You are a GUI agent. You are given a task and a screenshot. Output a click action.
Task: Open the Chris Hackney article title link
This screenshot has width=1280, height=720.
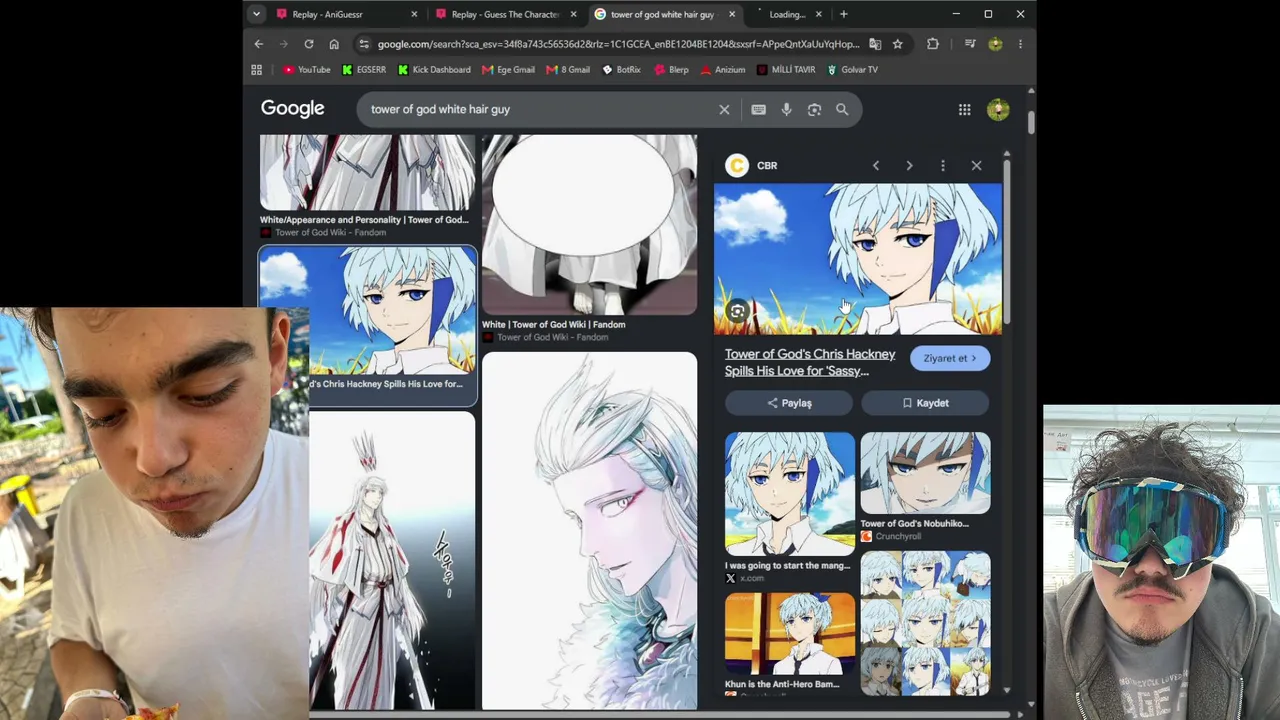point(810,362)
